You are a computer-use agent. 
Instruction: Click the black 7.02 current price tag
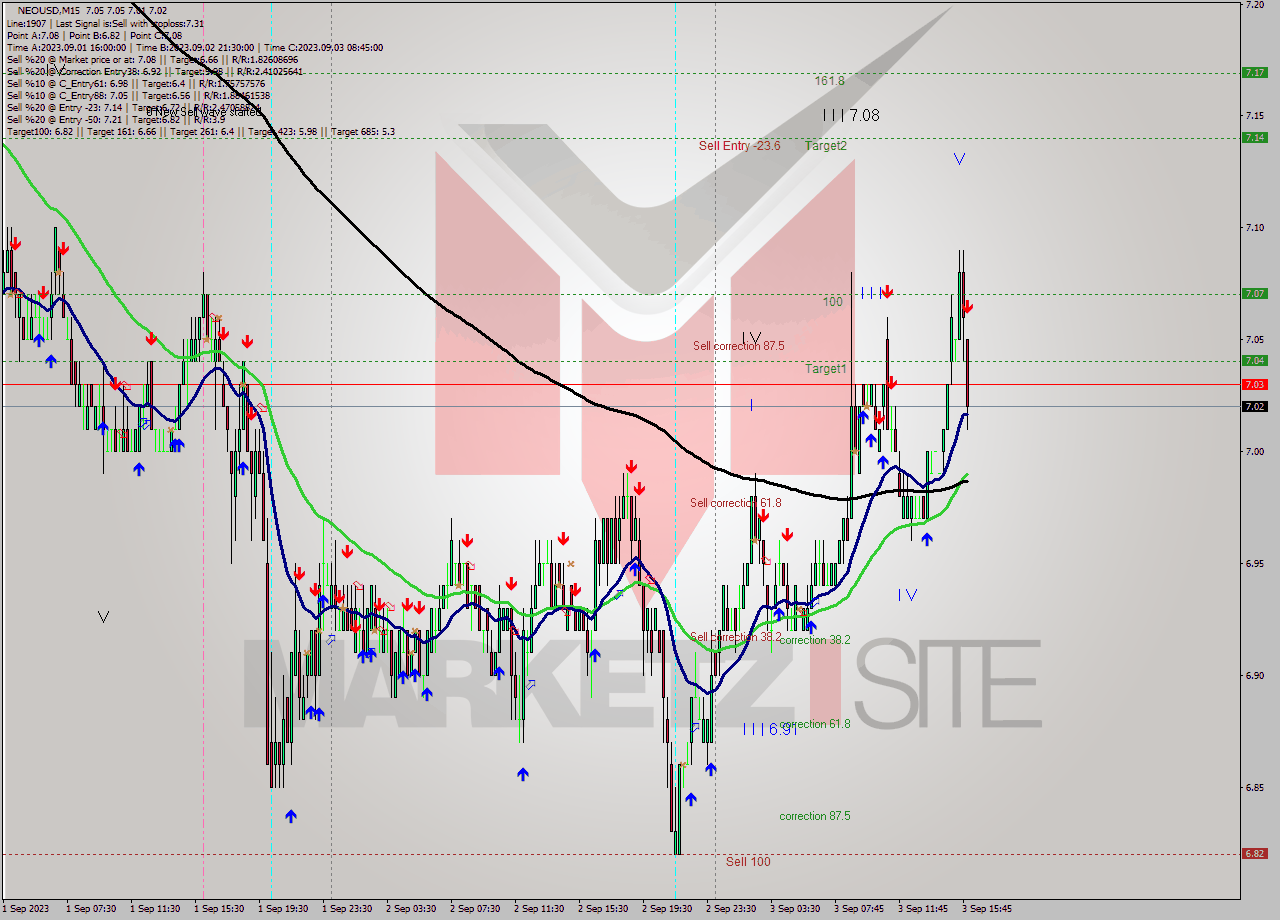tap(1253, 406)
